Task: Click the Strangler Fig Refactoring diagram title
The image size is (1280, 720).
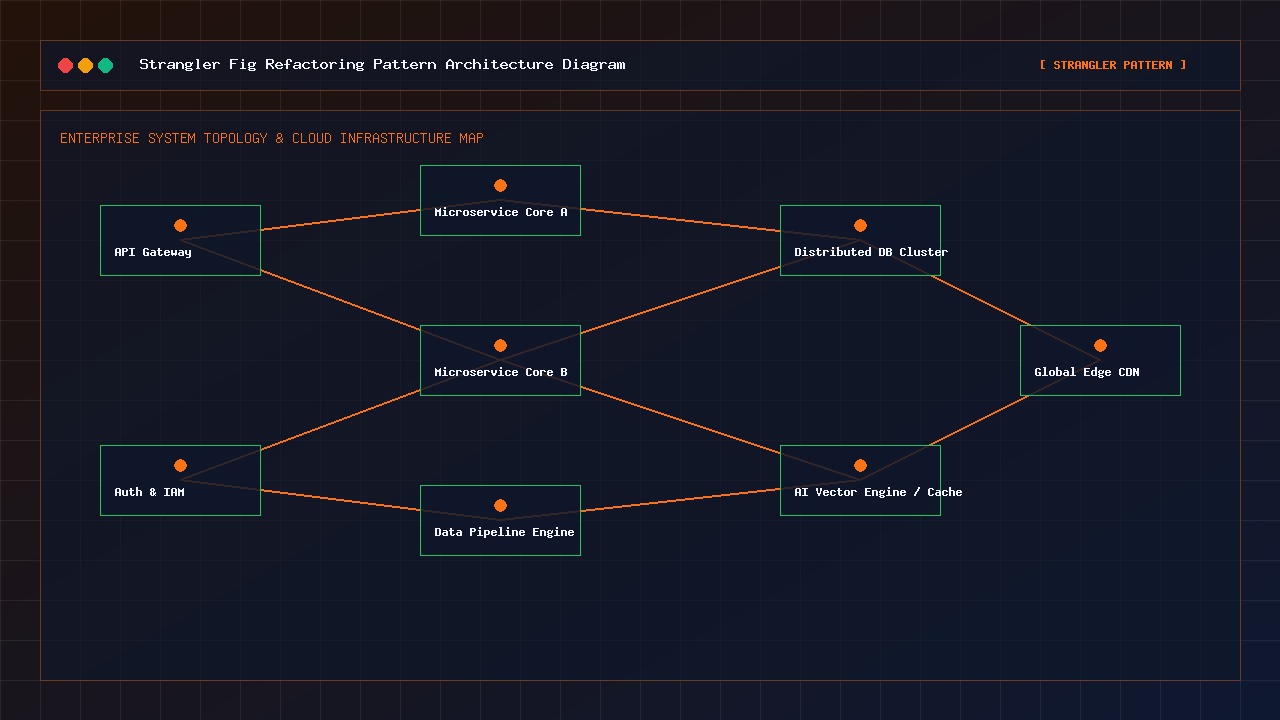Action: (x=382, y=64)
